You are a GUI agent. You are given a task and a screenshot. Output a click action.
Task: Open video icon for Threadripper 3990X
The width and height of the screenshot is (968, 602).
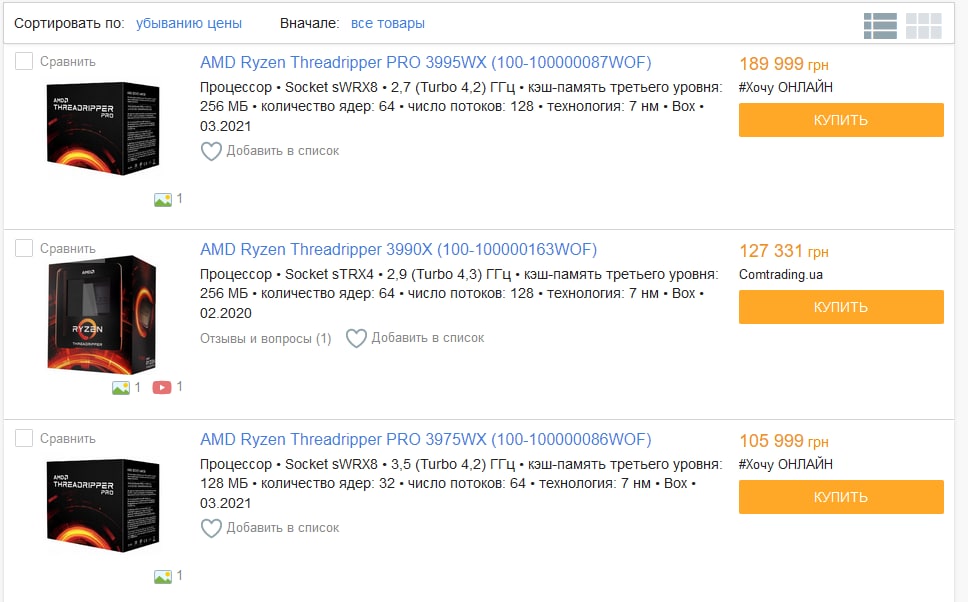point(162,387)
